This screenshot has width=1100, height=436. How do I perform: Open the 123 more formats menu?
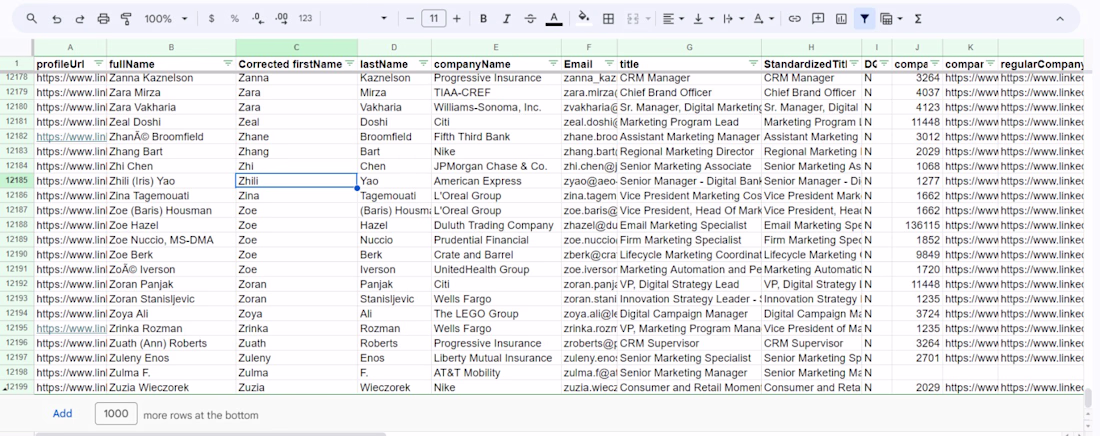click(x=305, y=19)
